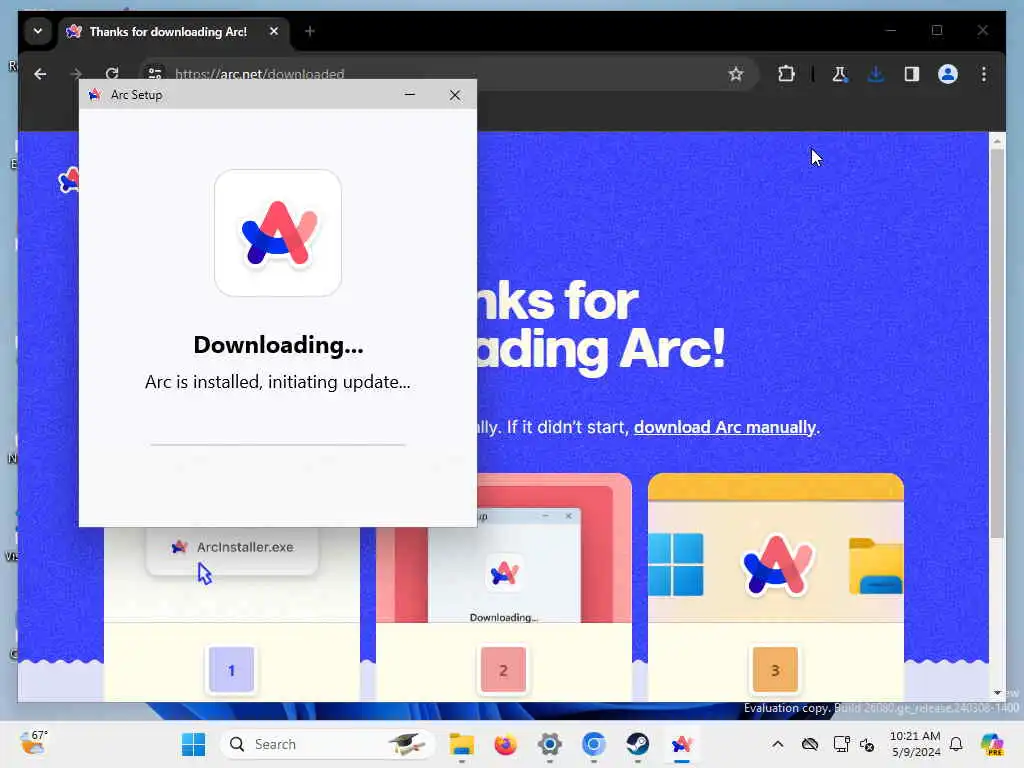Click the muted volume tray icon
Screen dimensions: 1024x768
(867, 744)
